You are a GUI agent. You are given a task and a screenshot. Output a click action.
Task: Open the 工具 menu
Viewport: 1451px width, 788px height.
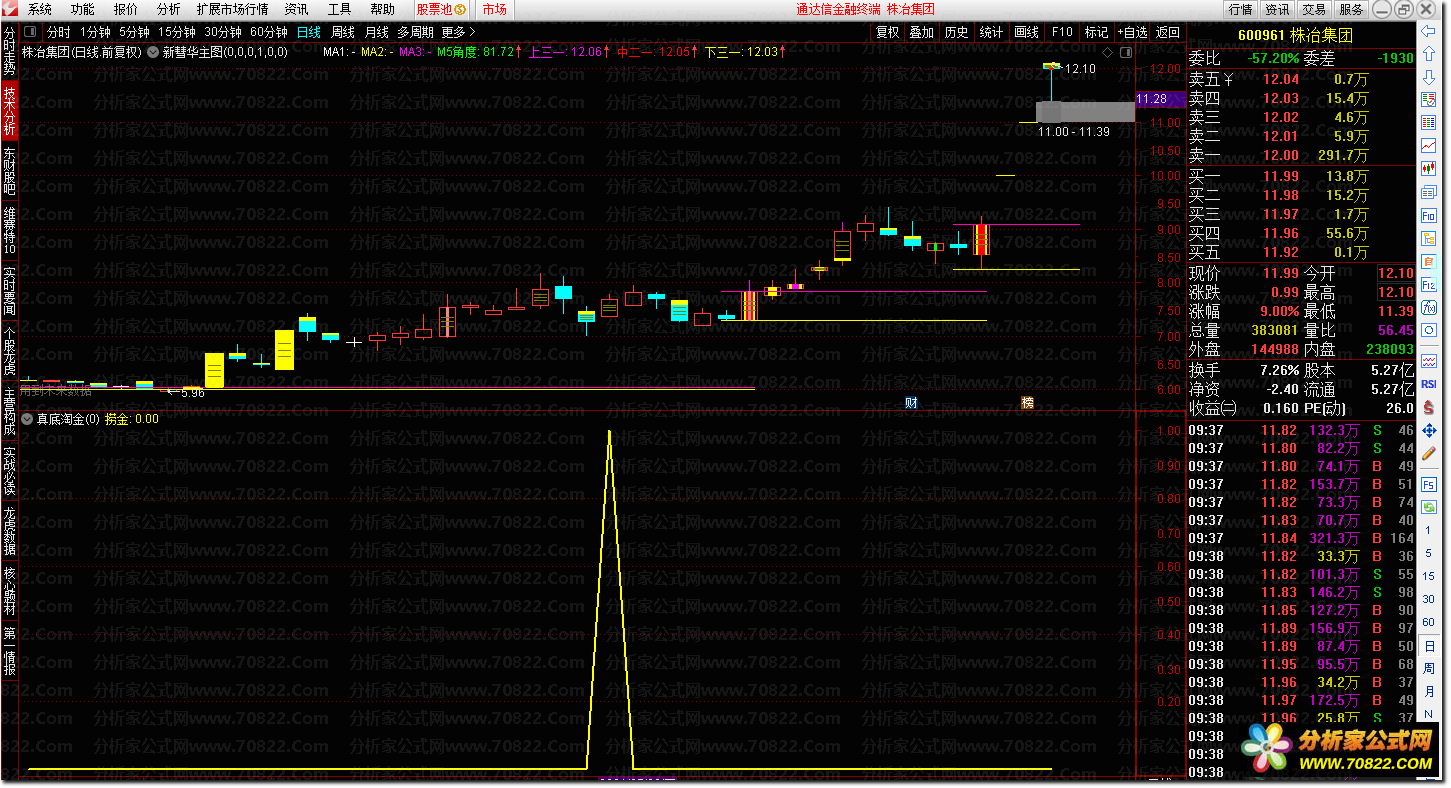(x=339, y=9)
